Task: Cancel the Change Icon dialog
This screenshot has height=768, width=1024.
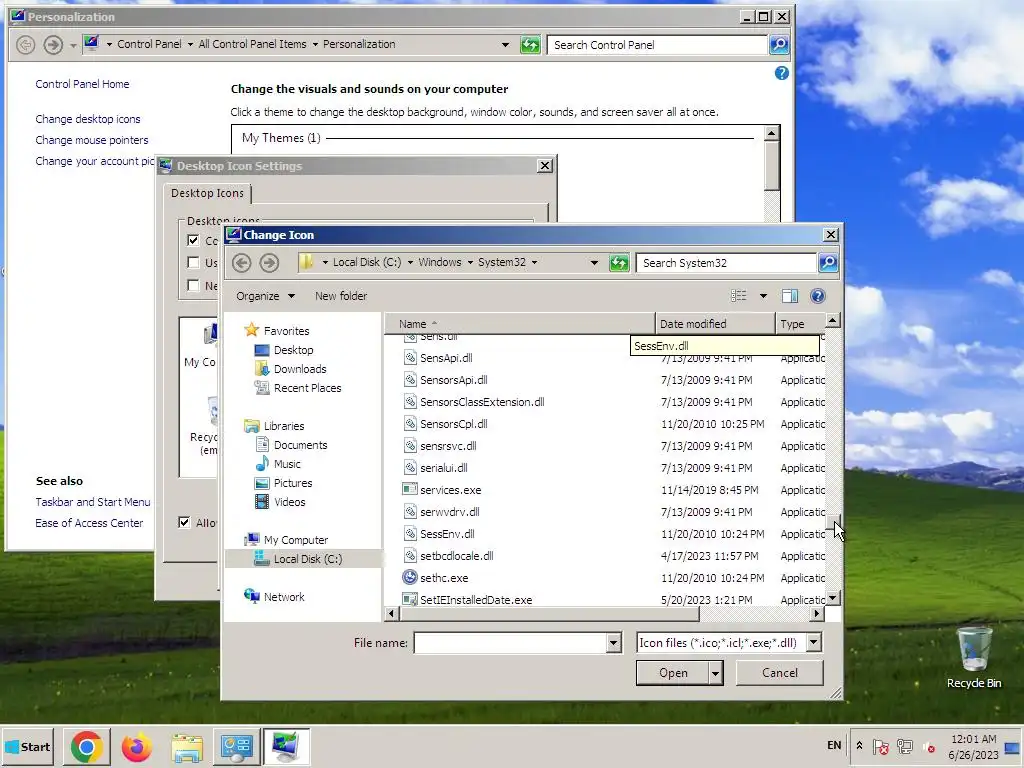Action: click(x=780, y=673)
